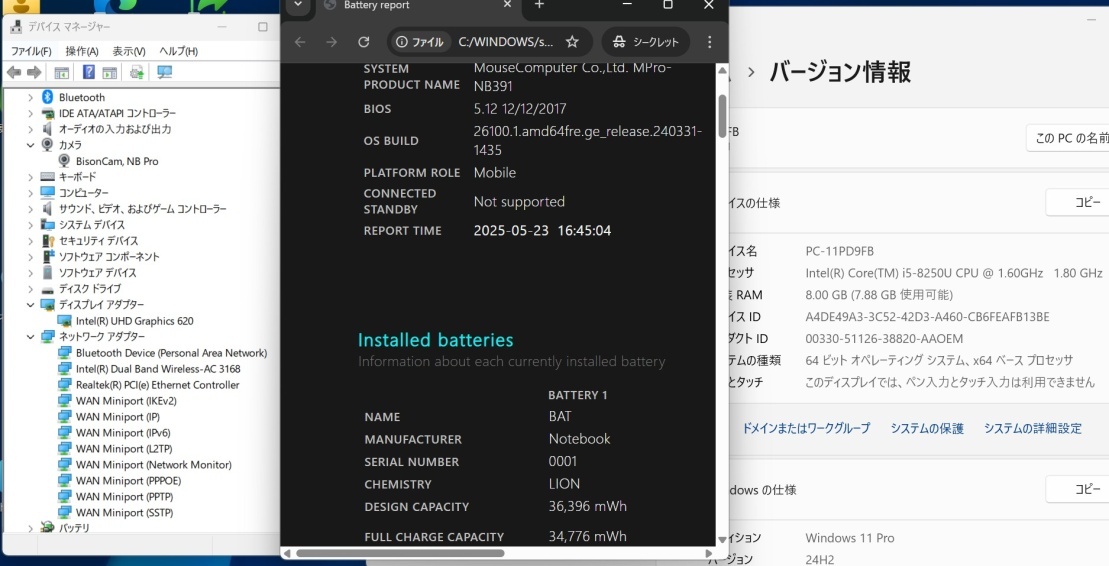Image resolution: width=1109 pixels, height=566 pixels.
Task: Click Battery report horizontal scrollbar thumb
Action: [x=400, y=553]
